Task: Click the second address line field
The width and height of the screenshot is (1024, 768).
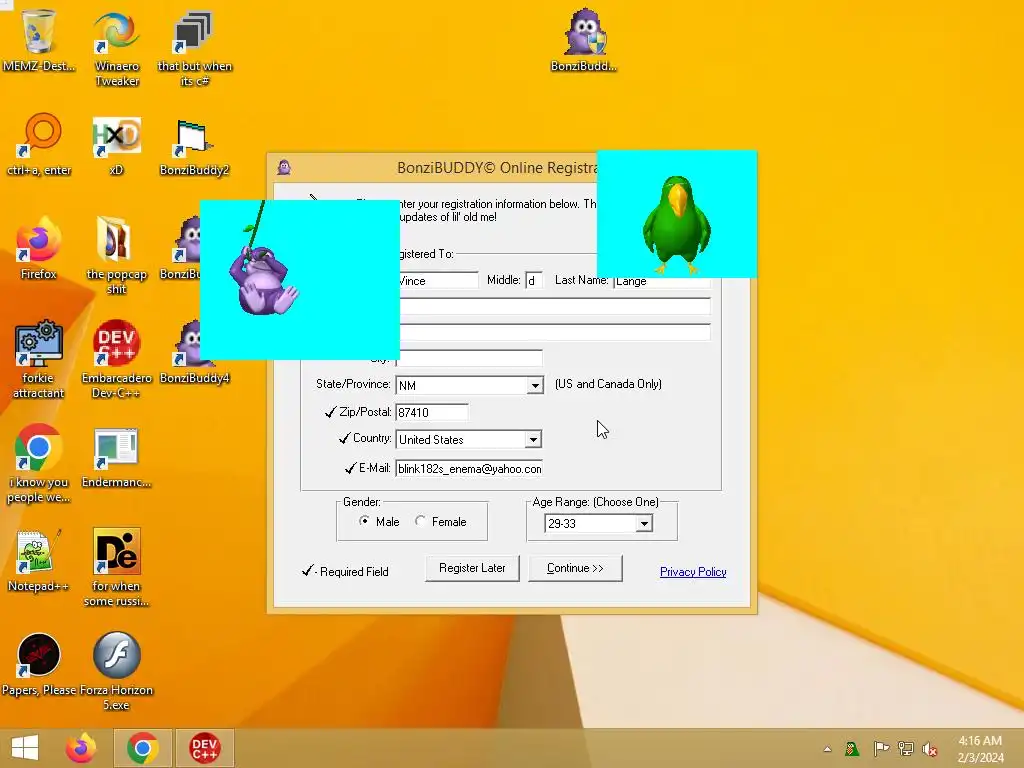Action: [x=555, y=332]
